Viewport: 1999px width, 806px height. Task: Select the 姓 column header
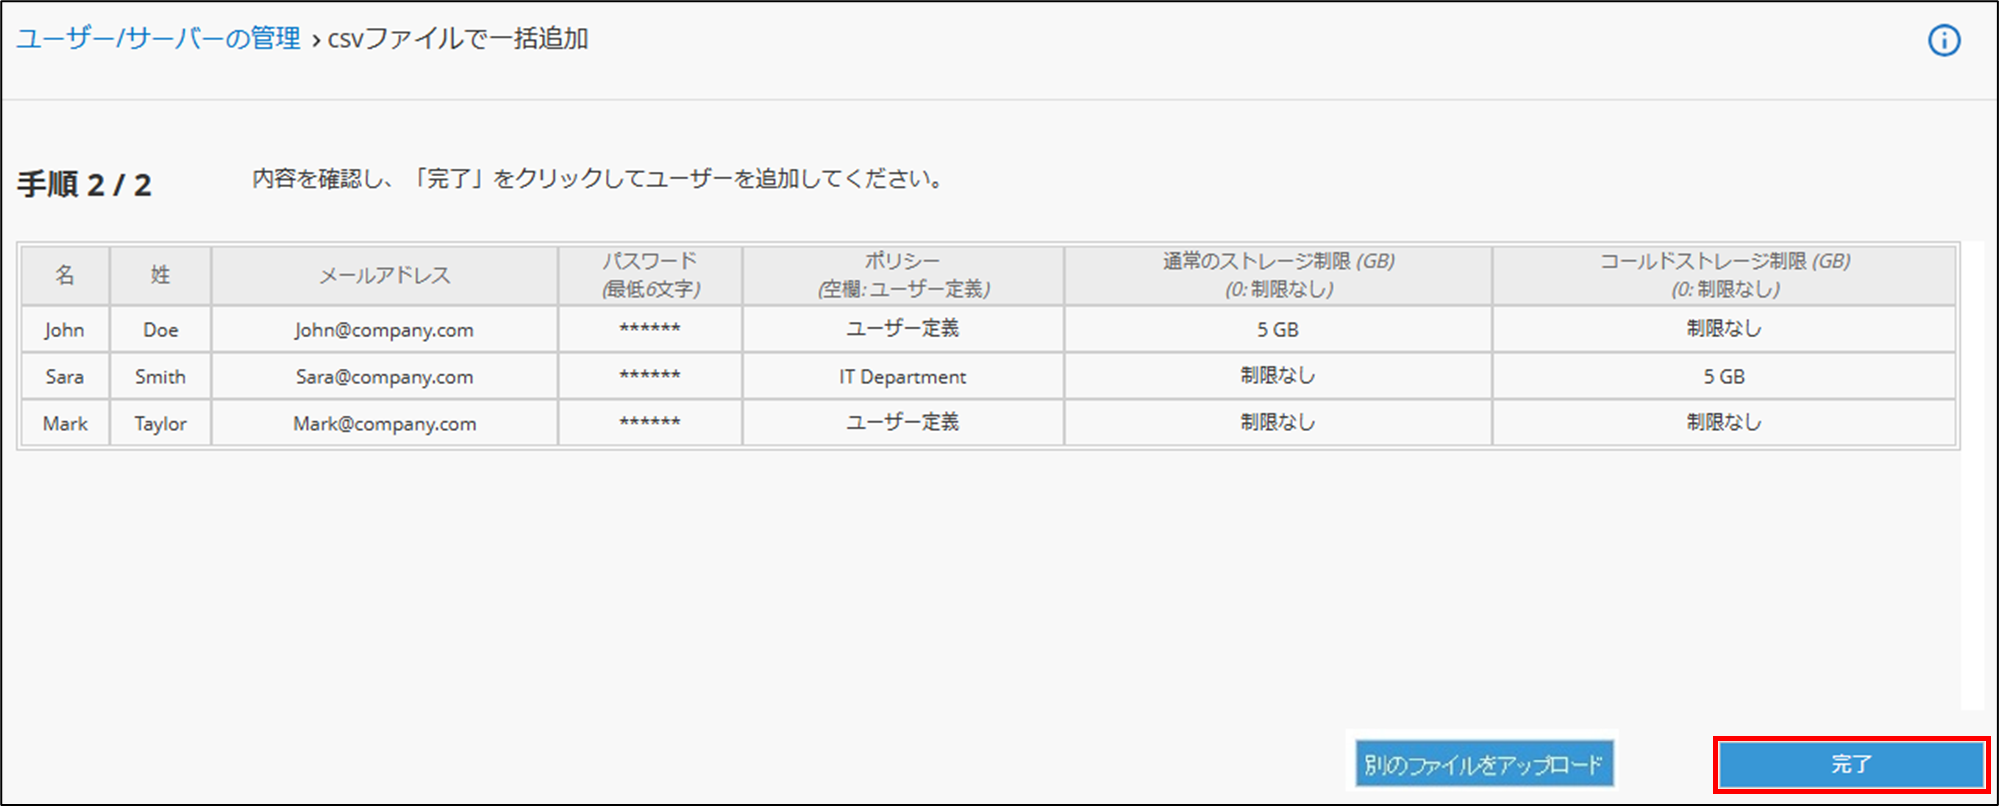[x=160, y=275]
